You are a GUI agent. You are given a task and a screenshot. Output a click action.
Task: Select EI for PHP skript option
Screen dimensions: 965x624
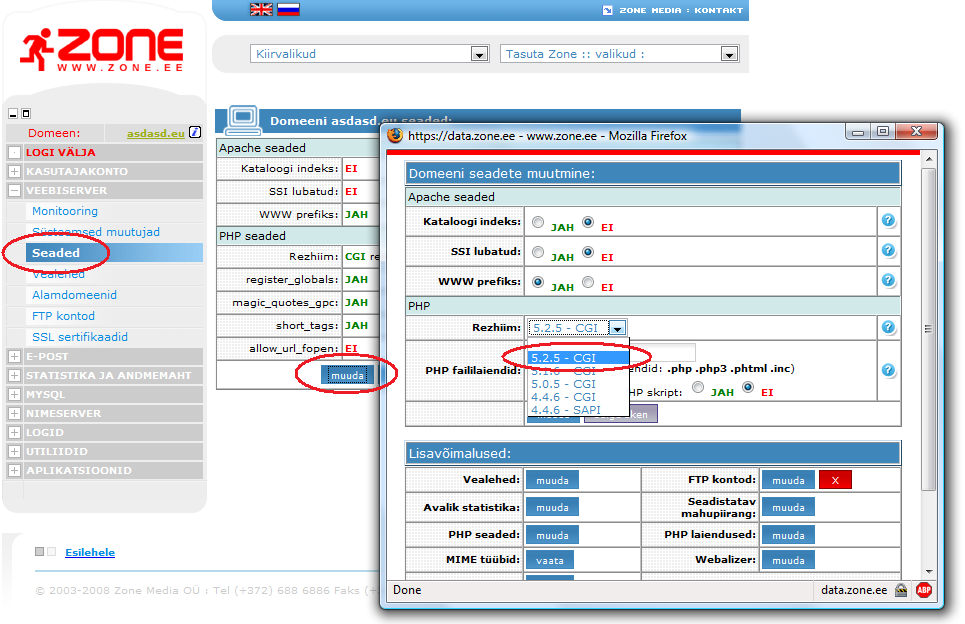pos(748,387)
